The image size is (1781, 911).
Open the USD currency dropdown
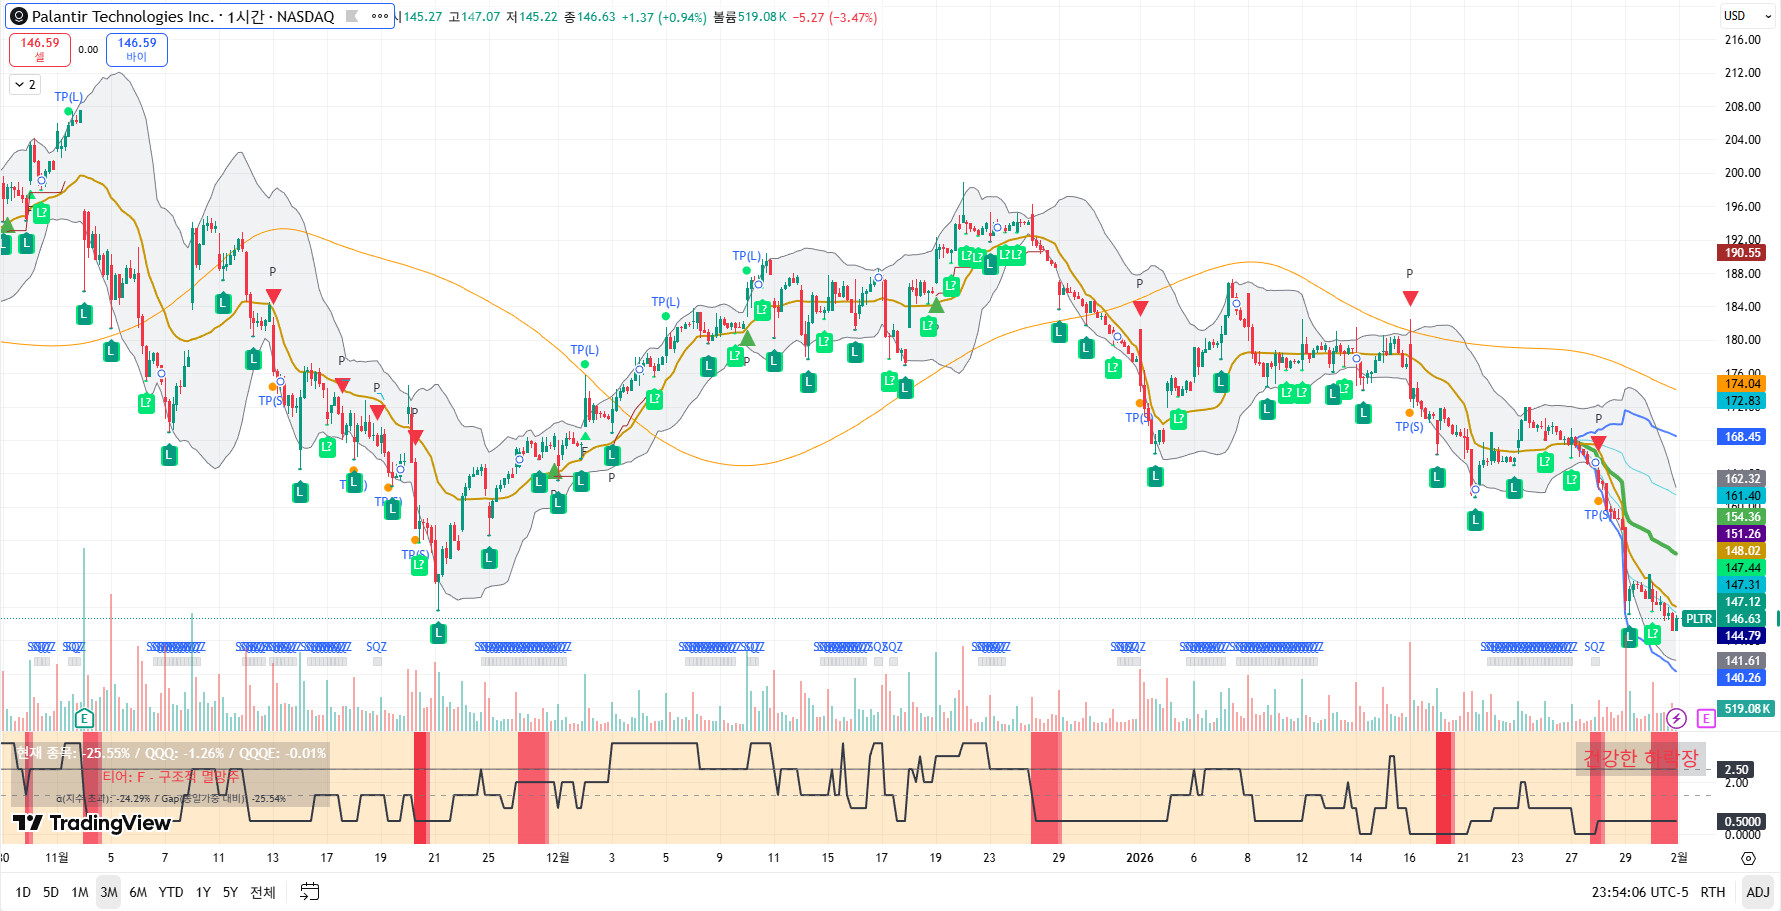pyautogui.click(x=1748, y=16)
